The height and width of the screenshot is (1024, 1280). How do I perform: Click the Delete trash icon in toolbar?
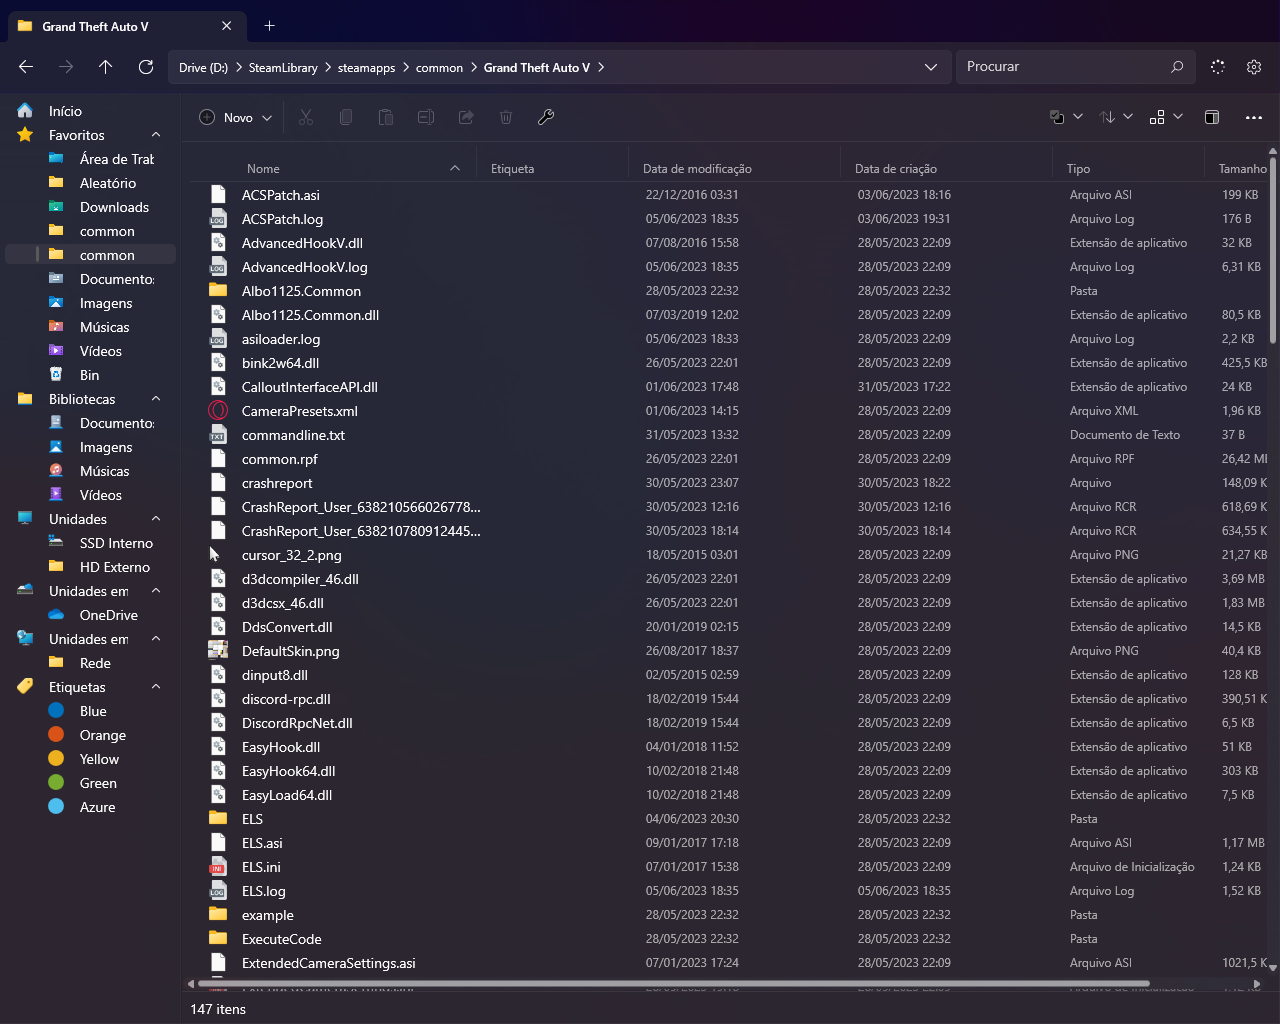506,117
